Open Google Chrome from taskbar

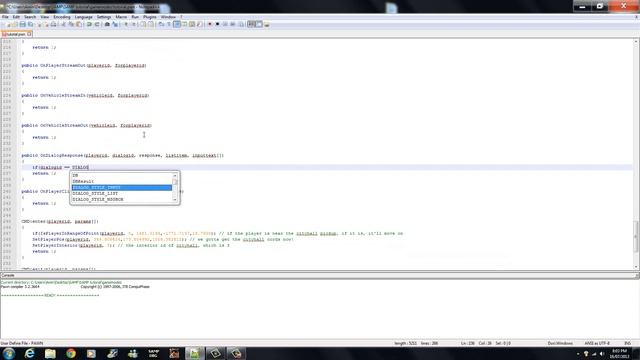pyautogui.click(x=71, y=353)
